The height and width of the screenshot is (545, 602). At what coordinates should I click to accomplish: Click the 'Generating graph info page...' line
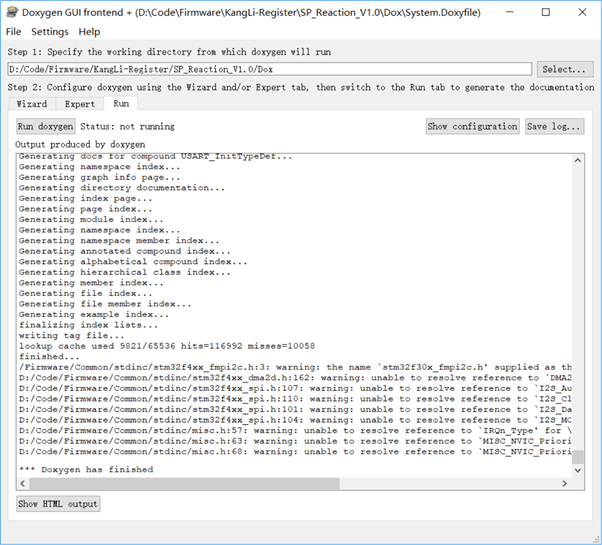click(x=99, y=177)
